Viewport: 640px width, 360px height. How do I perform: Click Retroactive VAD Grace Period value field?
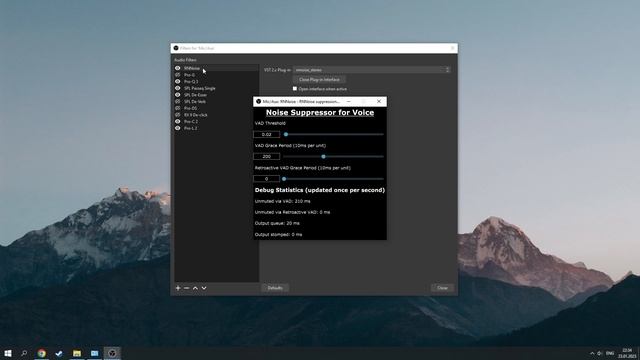[267, 179]
